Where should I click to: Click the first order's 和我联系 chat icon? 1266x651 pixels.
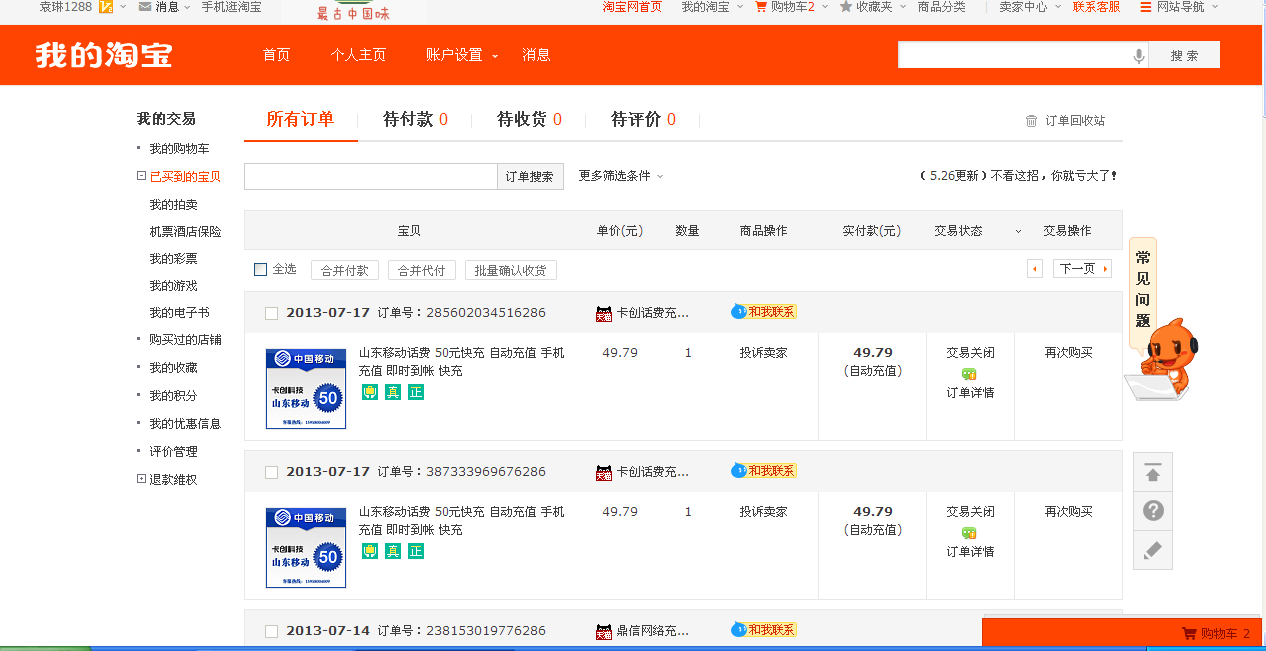coord(764,312)
